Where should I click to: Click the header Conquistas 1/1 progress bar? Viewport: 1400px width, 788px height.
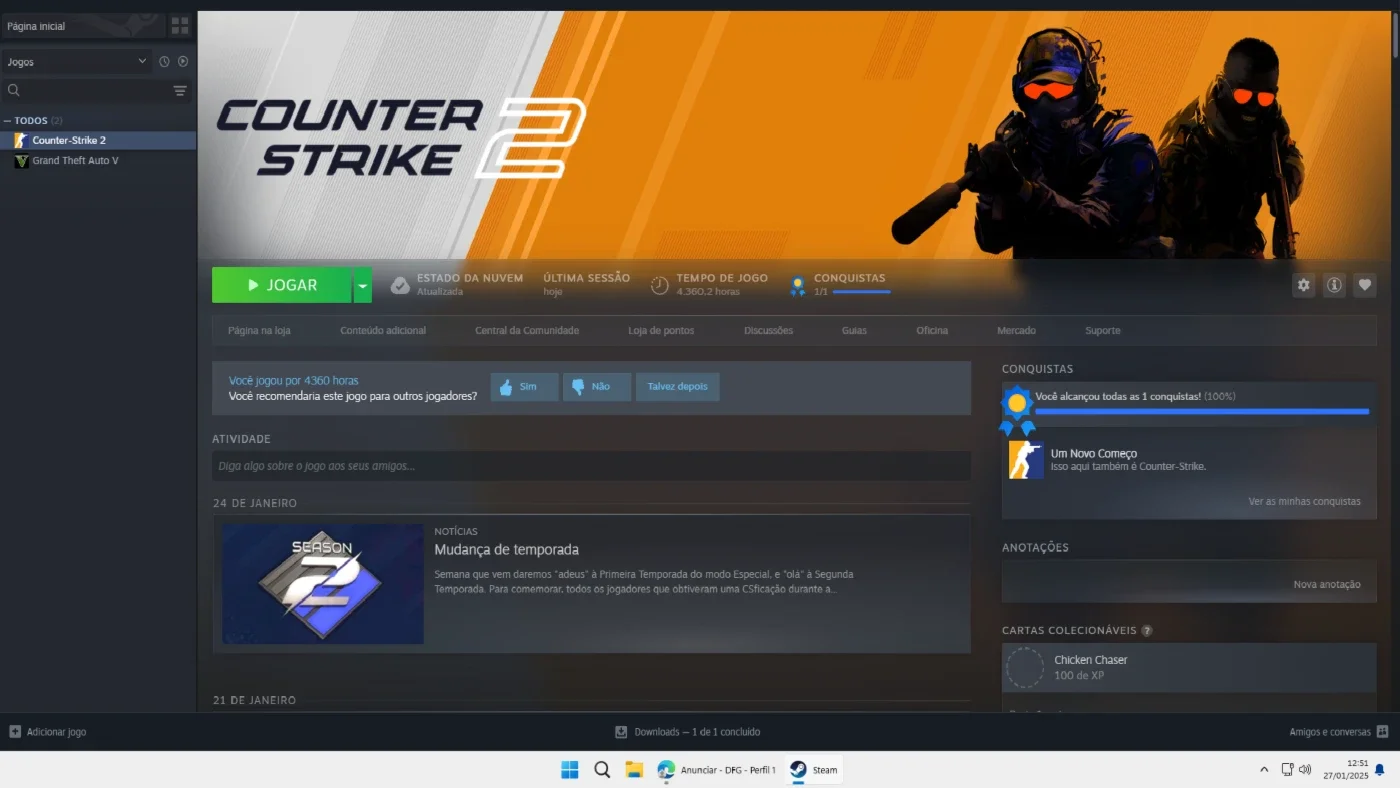(x=861, y=292)
